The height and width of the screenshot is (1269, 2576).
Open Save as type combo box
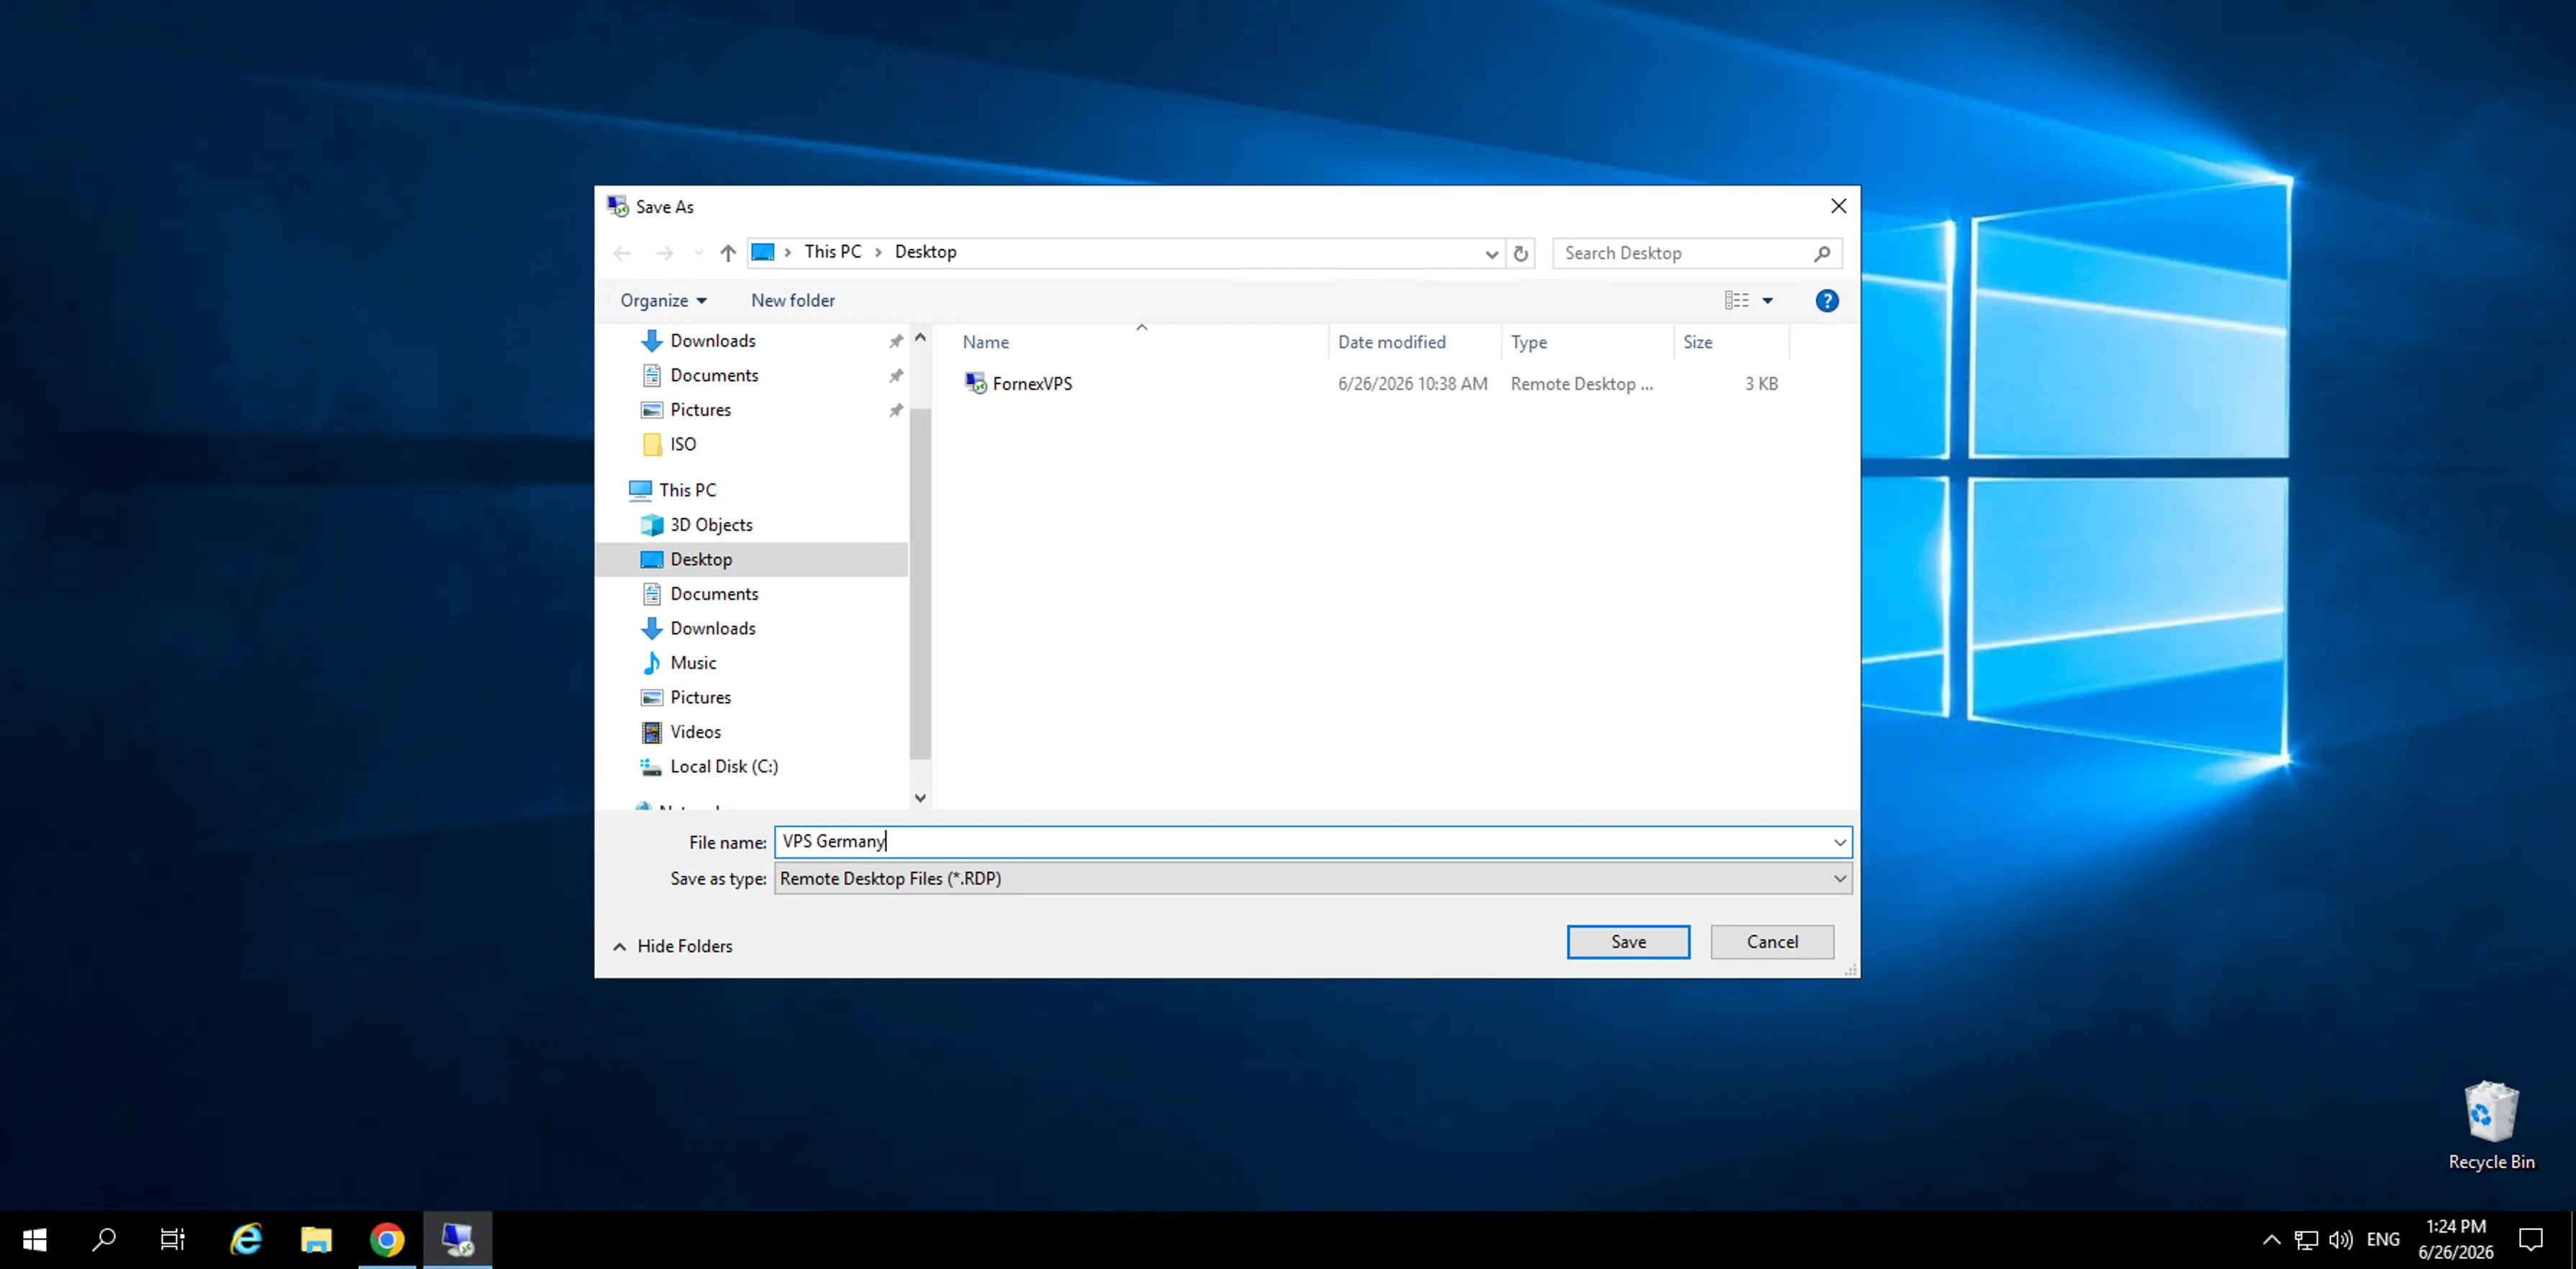[1313, 879]
